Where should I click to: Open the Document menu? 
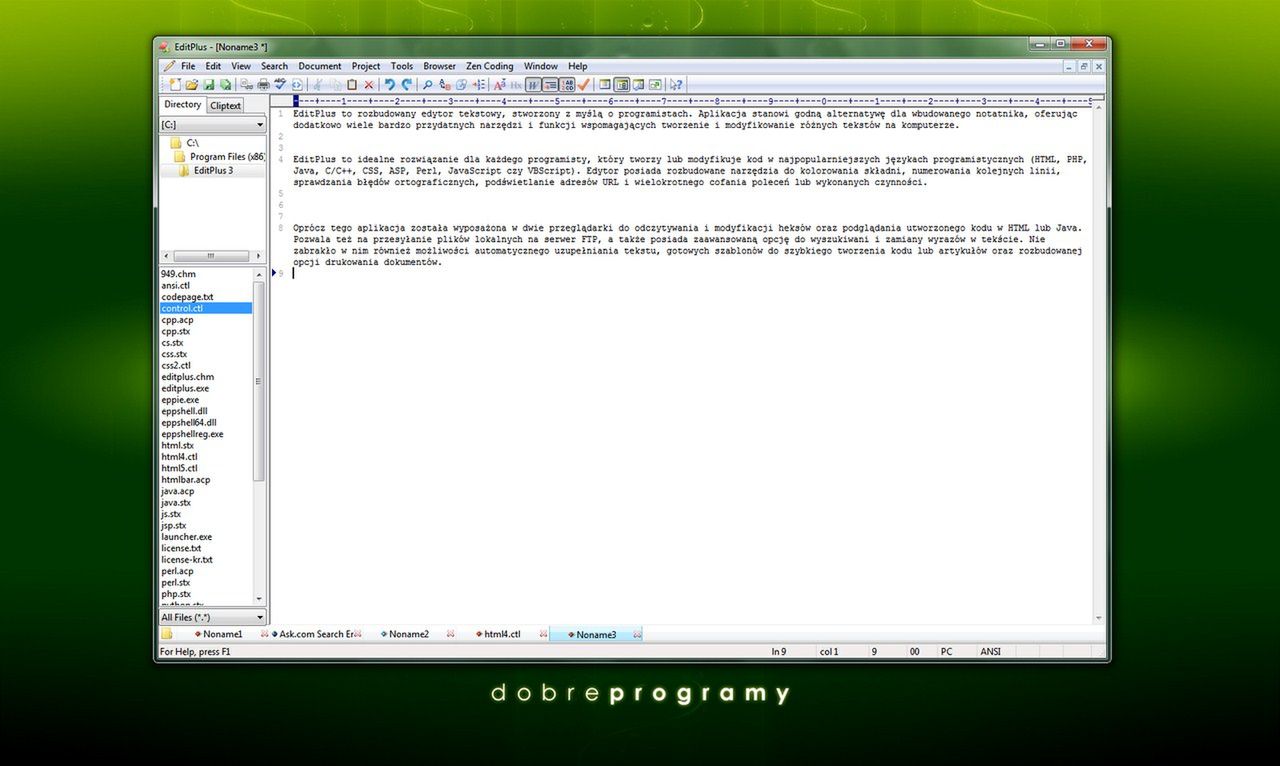click(320, 66)
